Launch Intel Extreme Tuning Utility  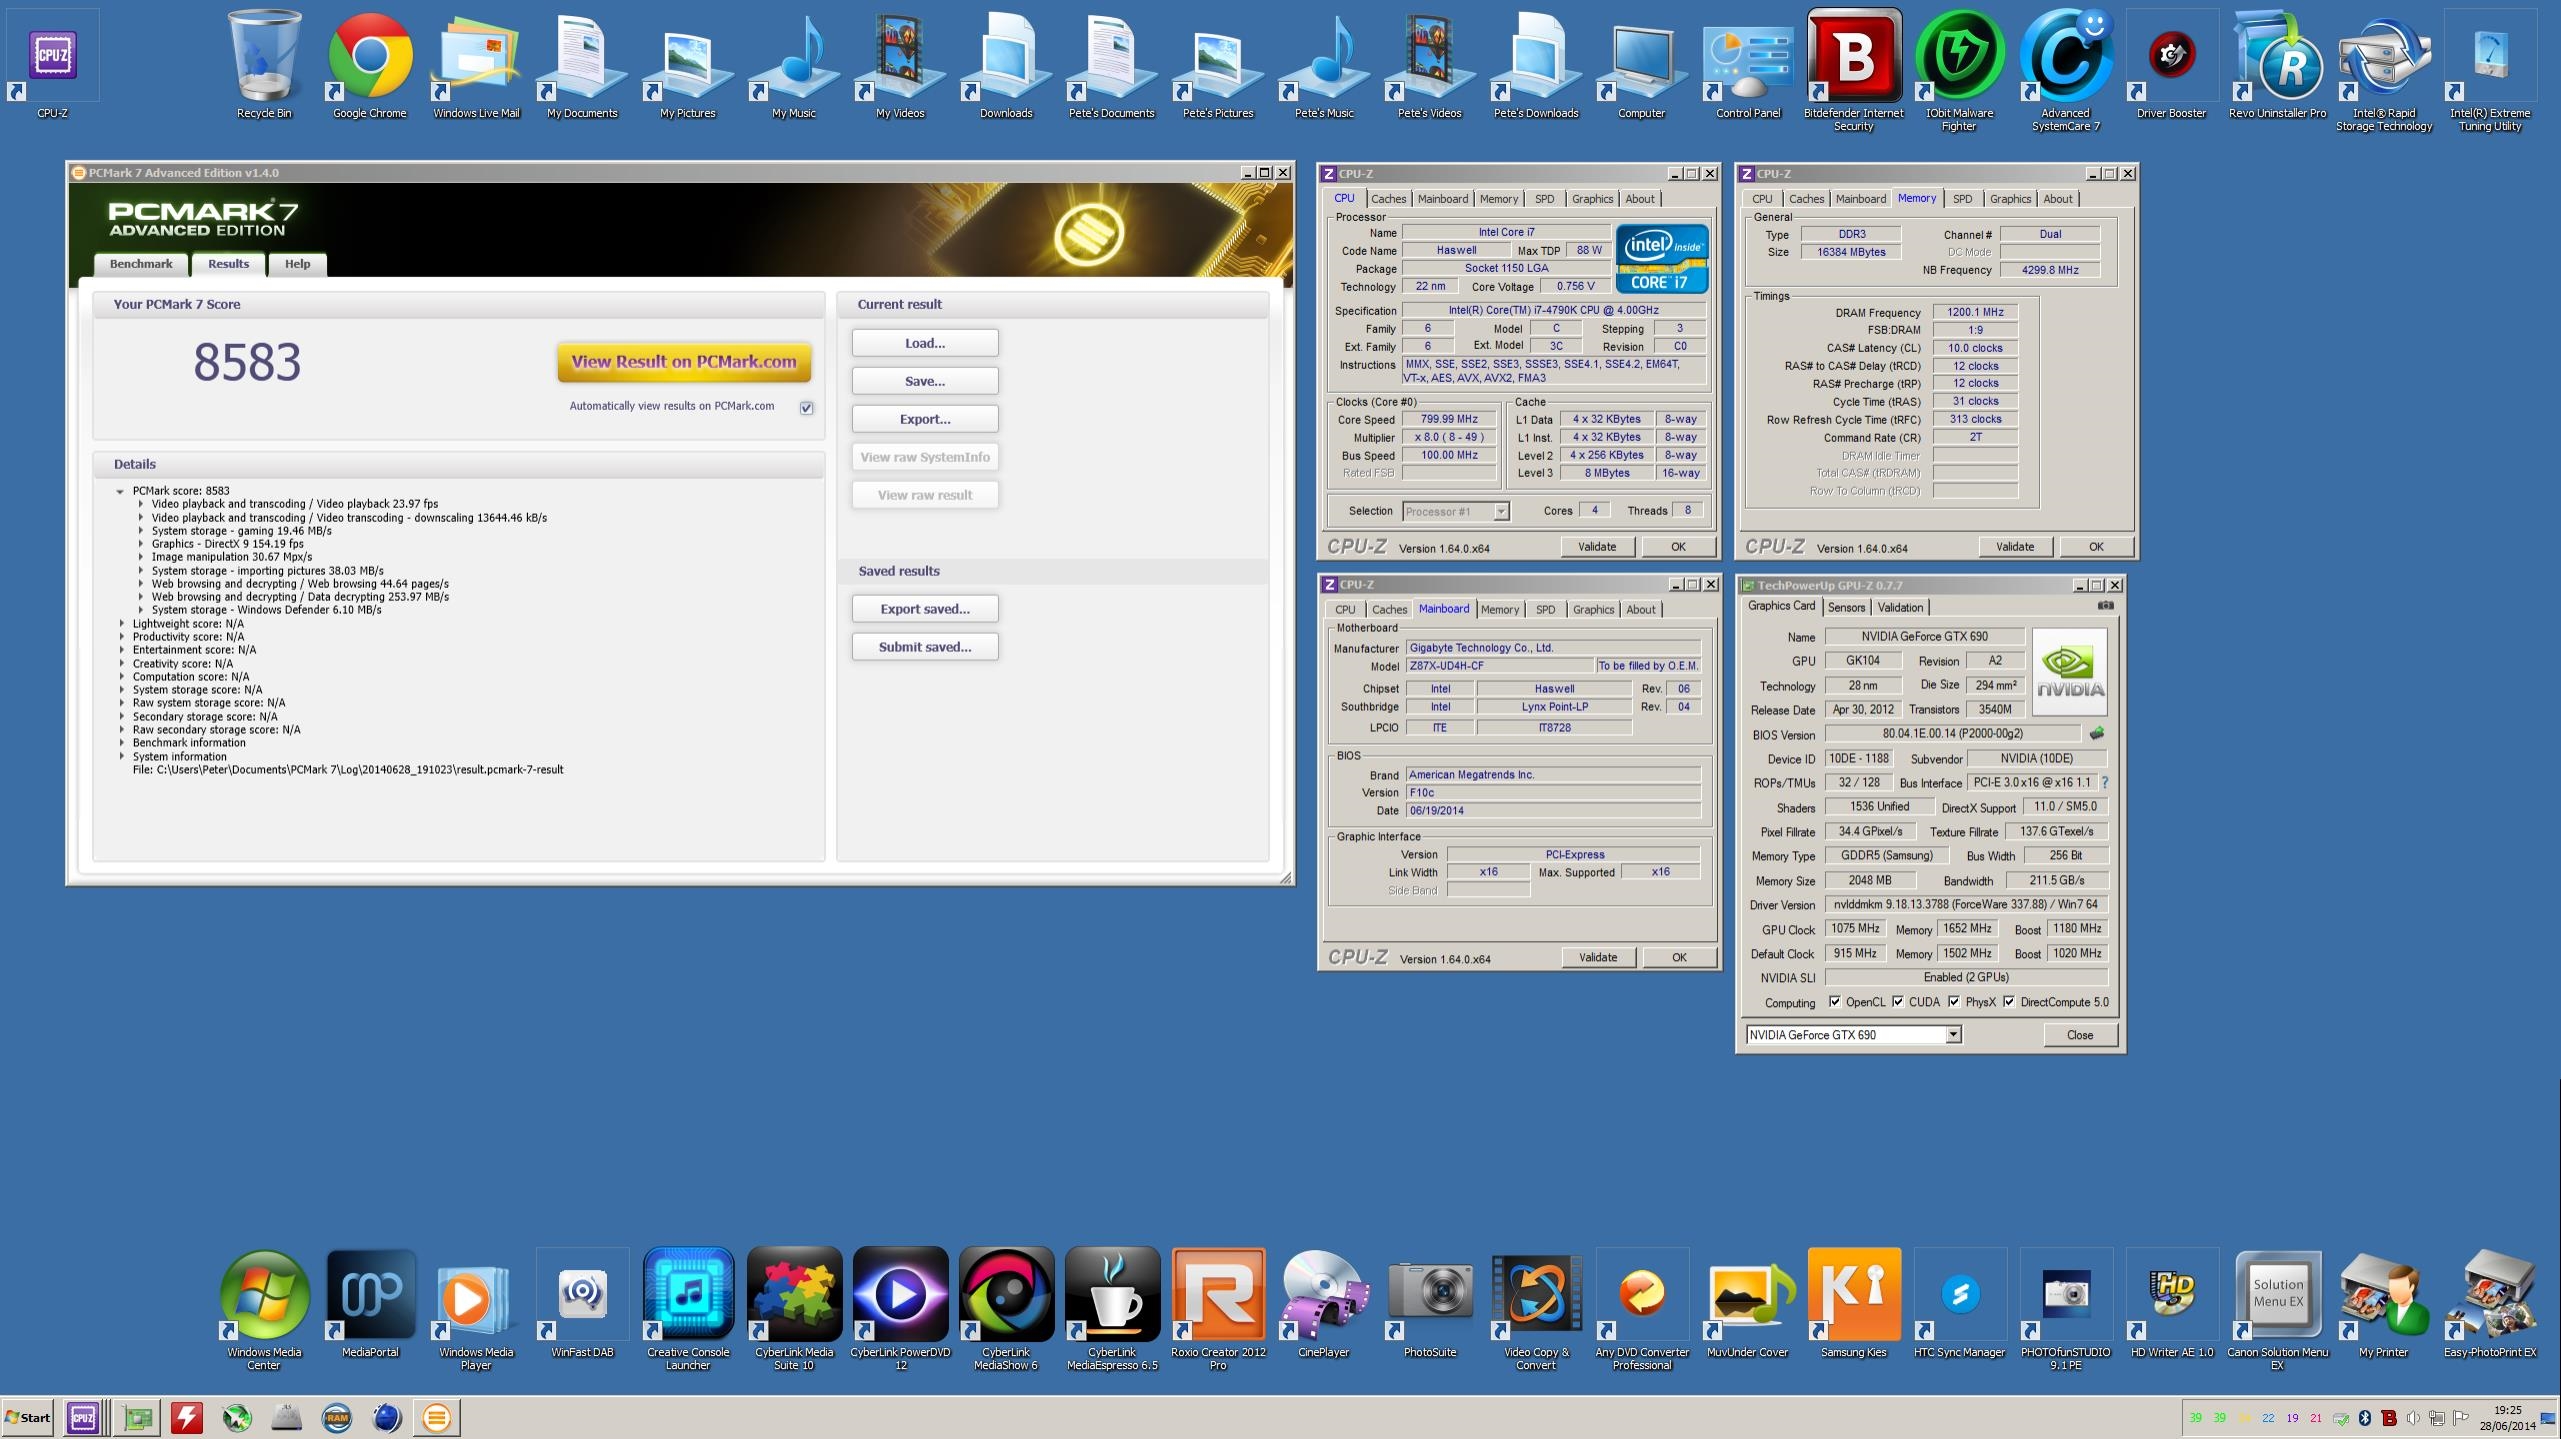point(2490,70)
